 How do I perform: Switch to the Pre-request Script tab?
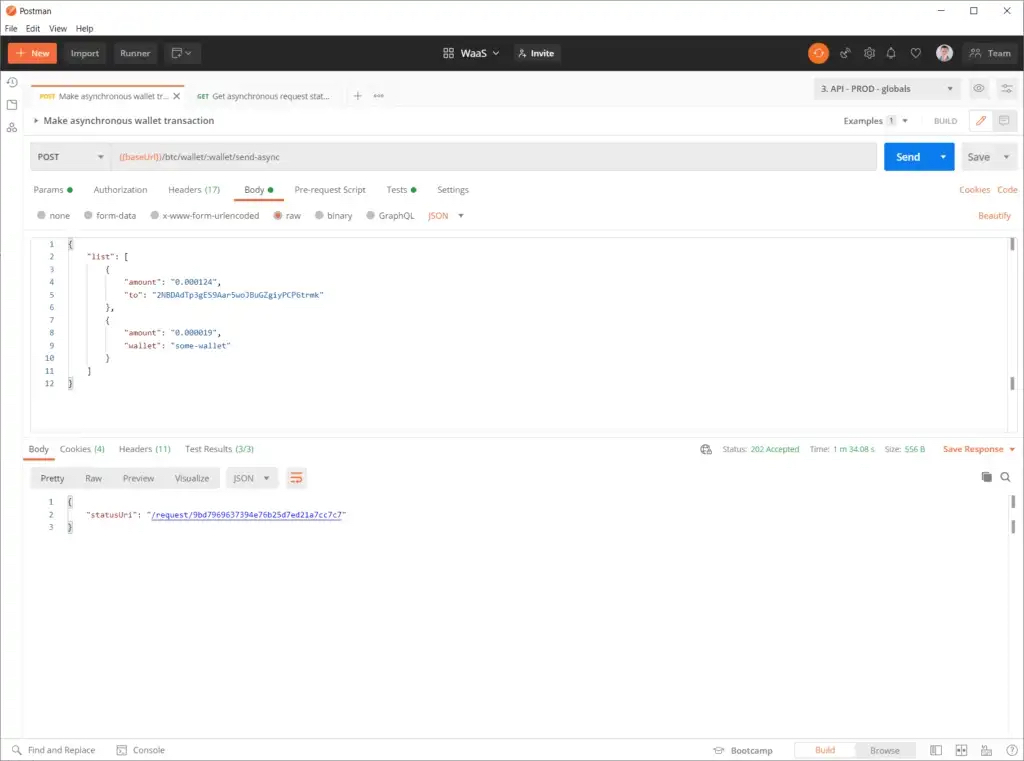[x=330, y=190]
